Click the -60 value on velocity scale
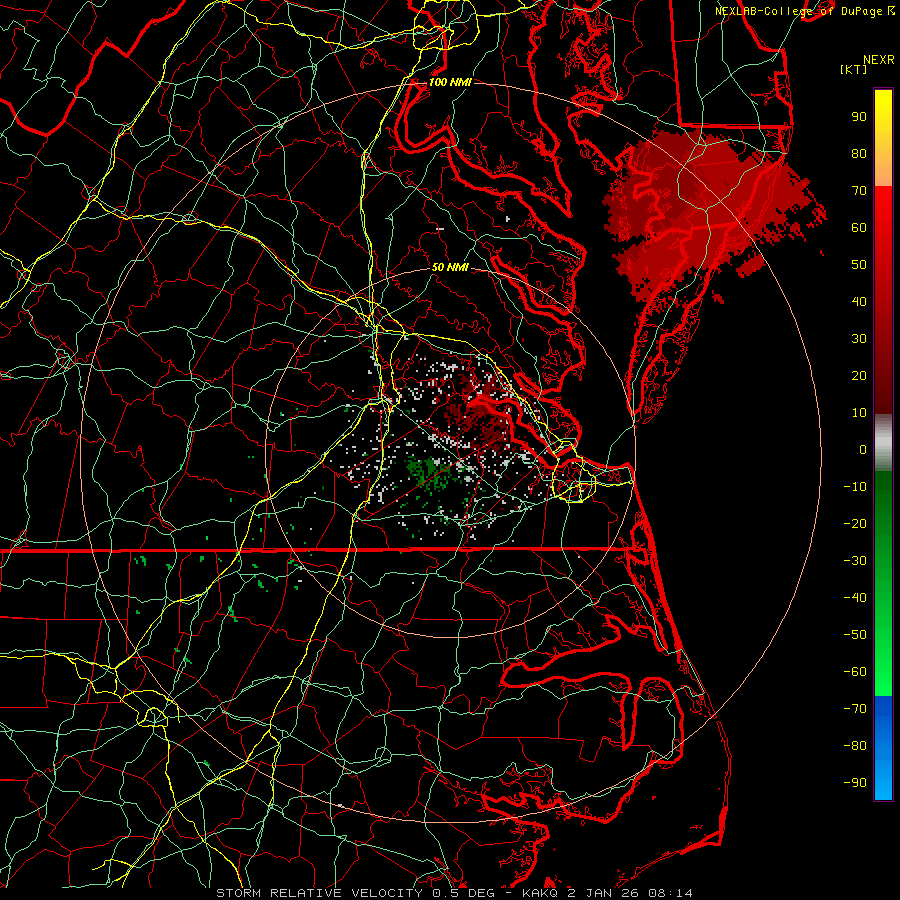 [855, 672]
